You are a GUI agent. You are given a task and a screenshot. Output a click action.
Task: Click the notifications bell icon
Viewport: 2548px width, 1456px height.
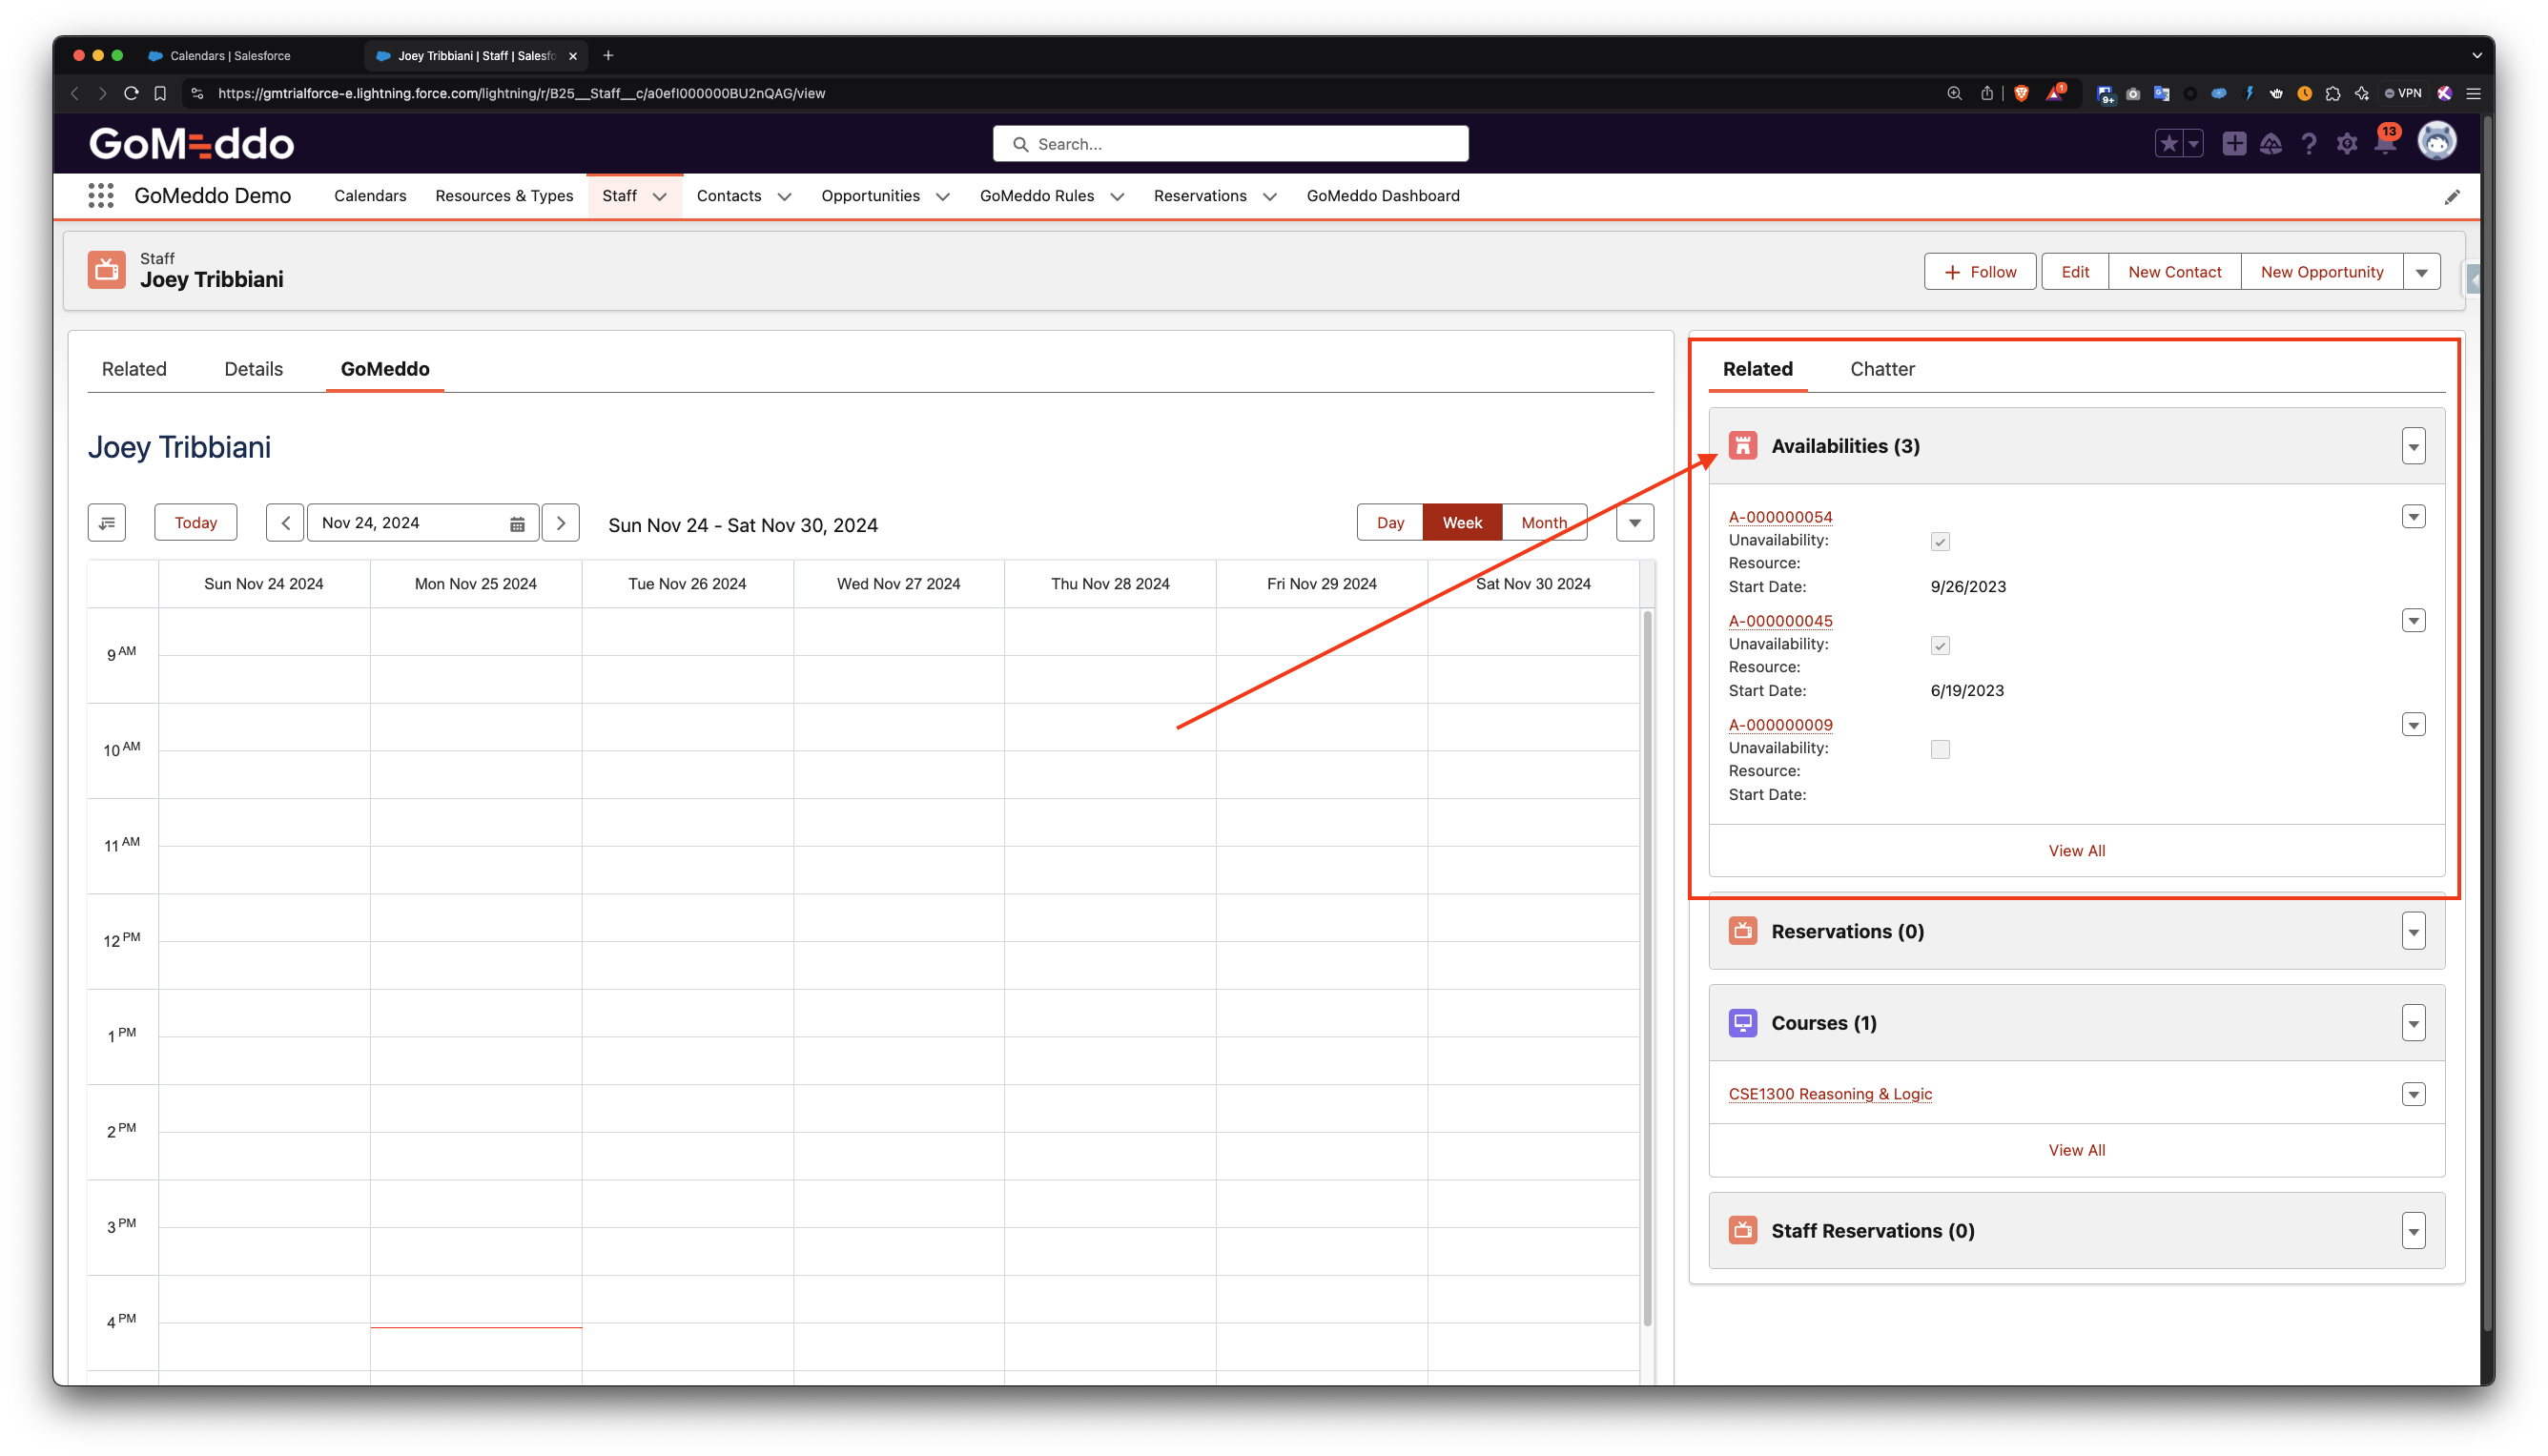point(2385,144)
